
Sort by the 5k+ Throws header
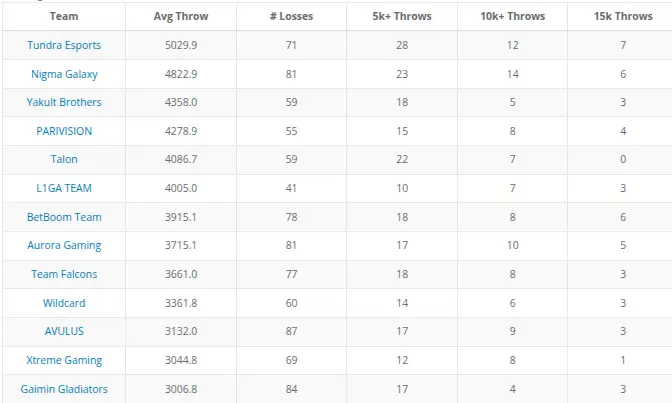[x=402, y=16]
